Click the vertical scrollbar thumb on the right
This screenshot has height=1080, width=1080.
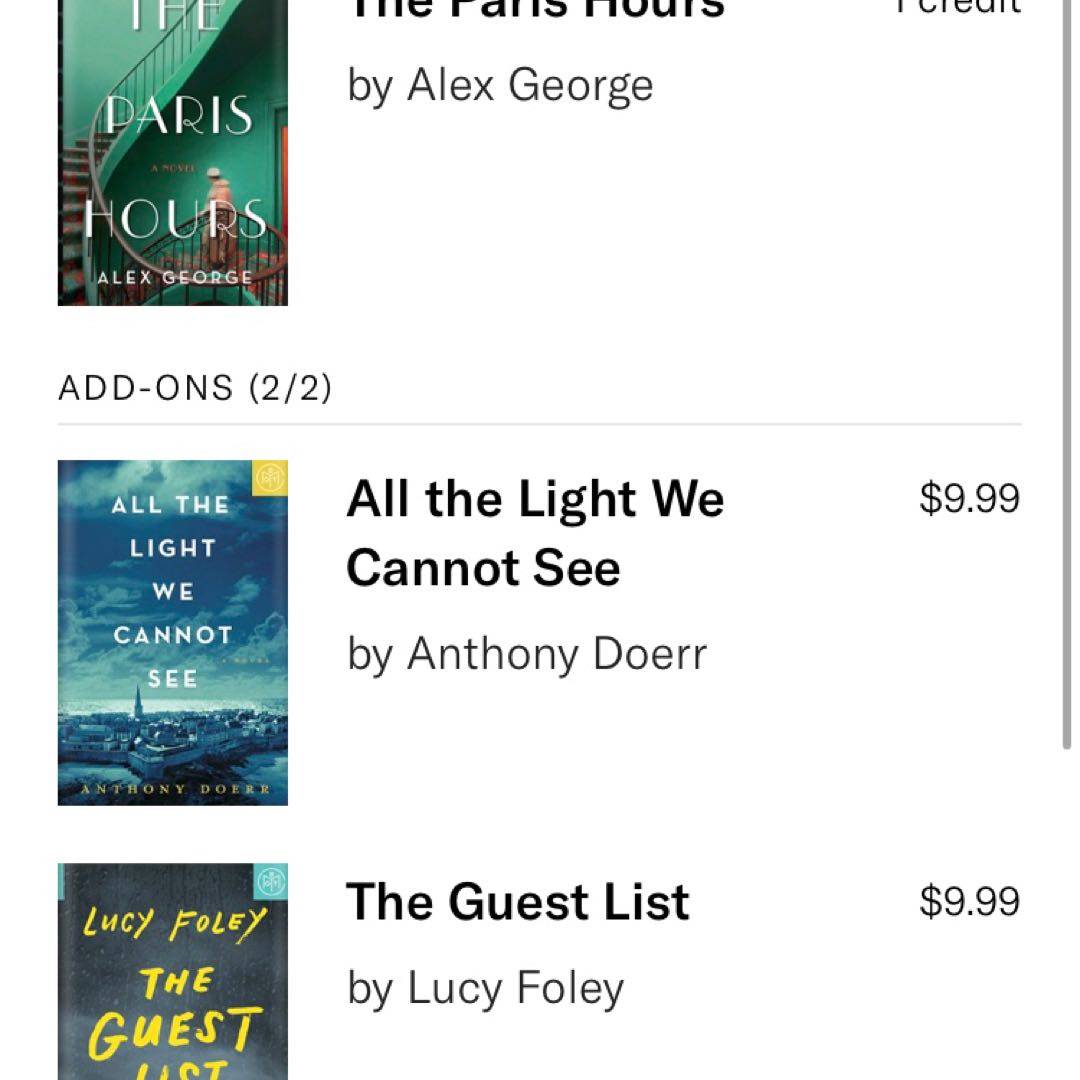coord(1067,380)
